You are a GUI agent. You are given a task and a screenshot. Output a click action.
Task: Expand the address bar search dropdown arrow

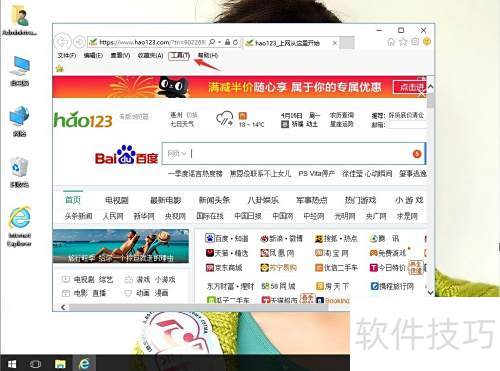point(220,42)
